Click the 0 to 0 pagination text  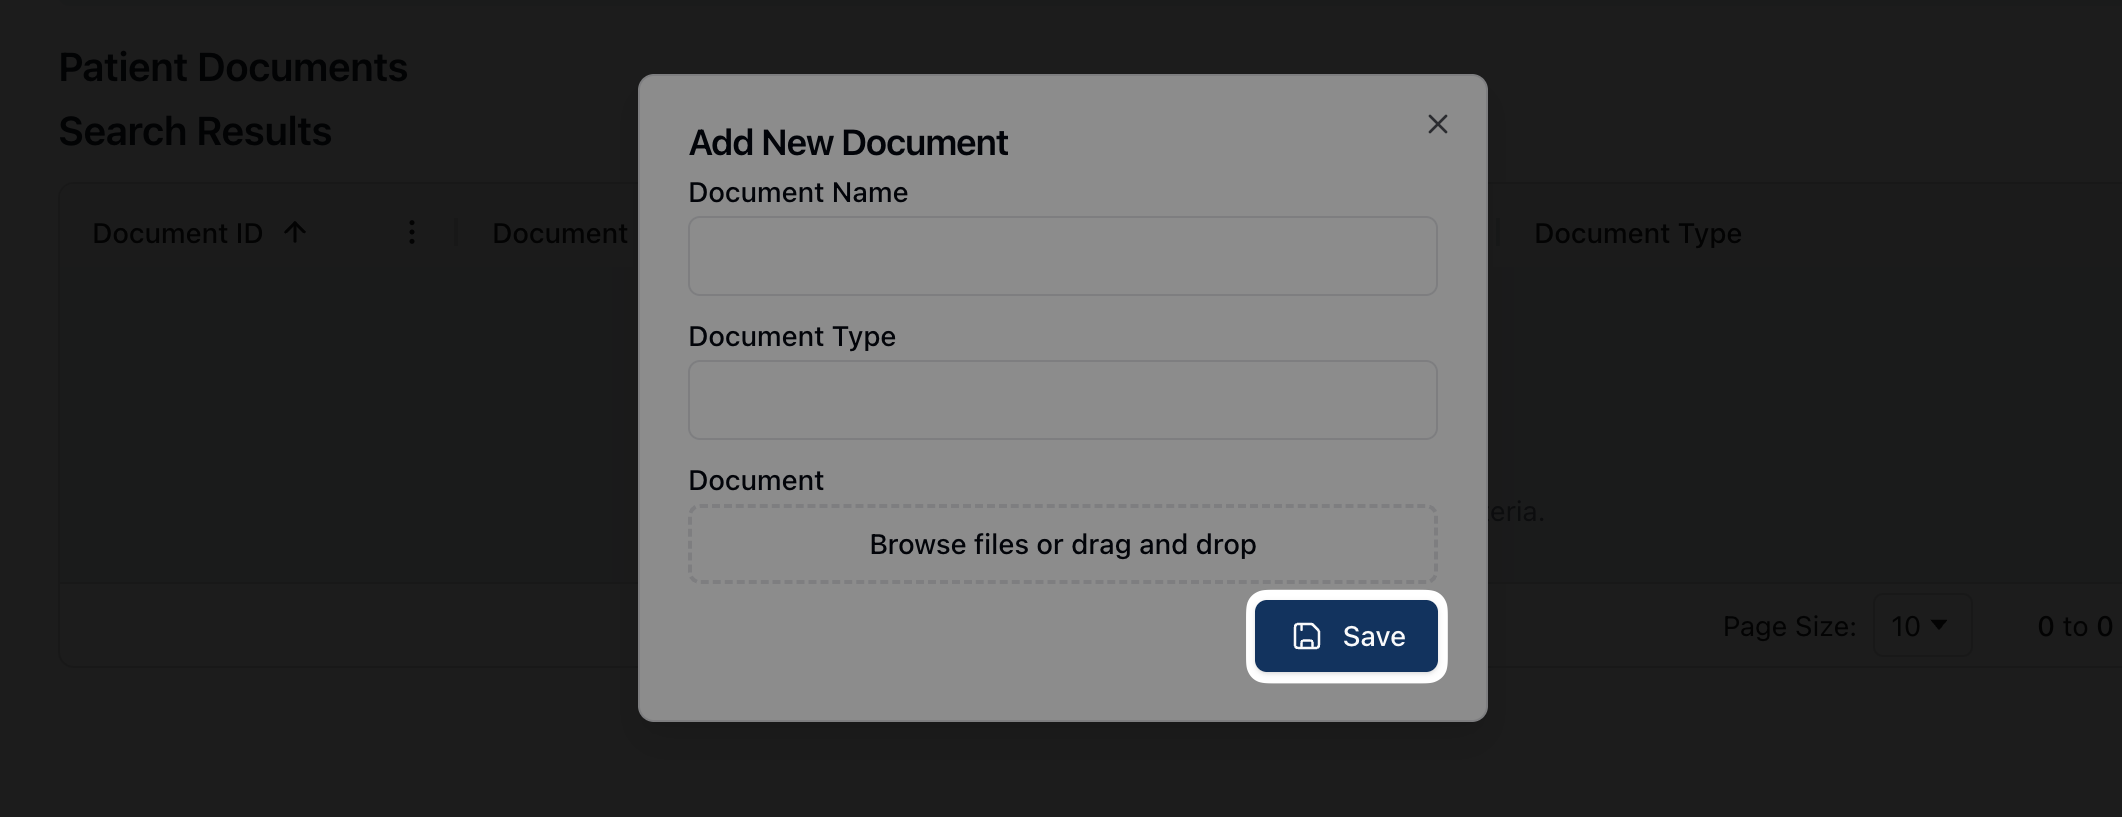tap(2074, 626)
